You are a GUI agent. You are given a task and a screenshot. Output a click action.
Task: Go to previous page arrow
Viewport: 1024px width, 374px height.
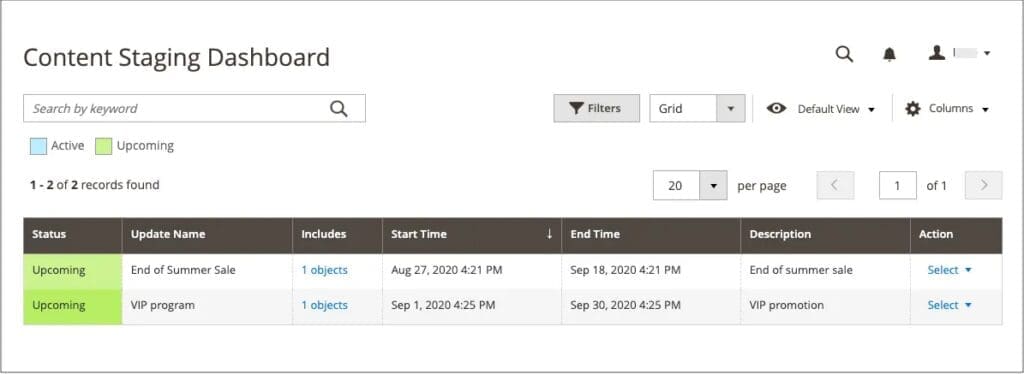tap(835, 185)
